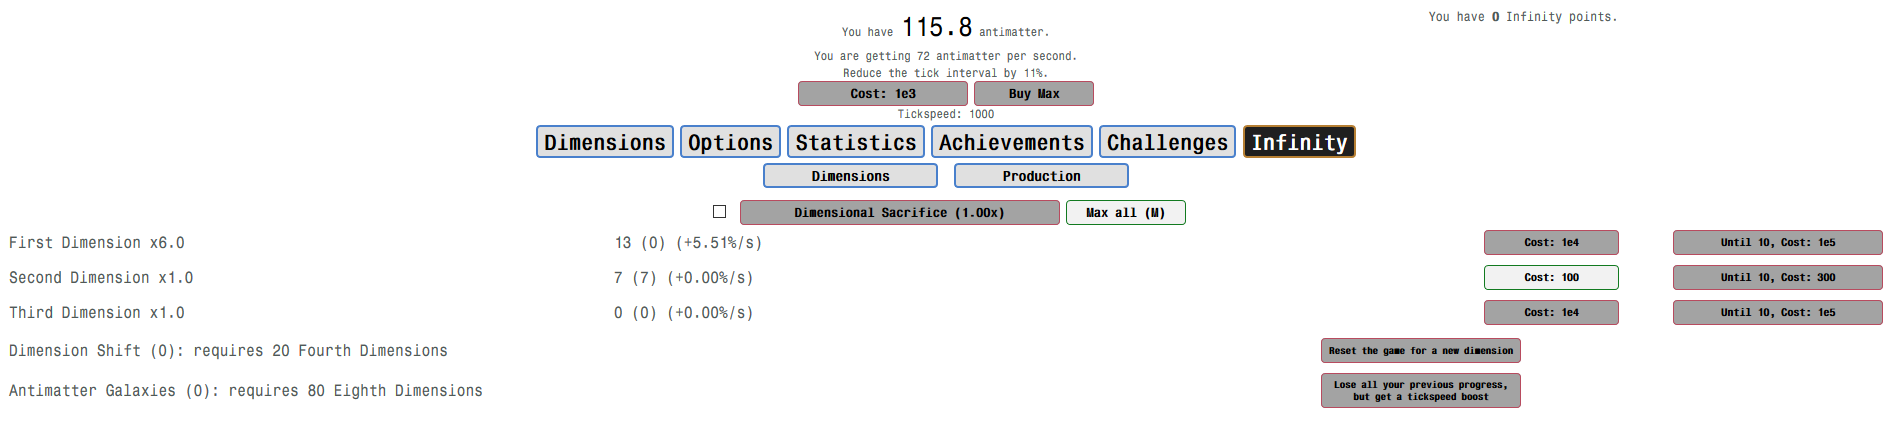This screenshot has width=1898, height=443.
Task: Click Max all (M) button
Action: [1125, 213]
